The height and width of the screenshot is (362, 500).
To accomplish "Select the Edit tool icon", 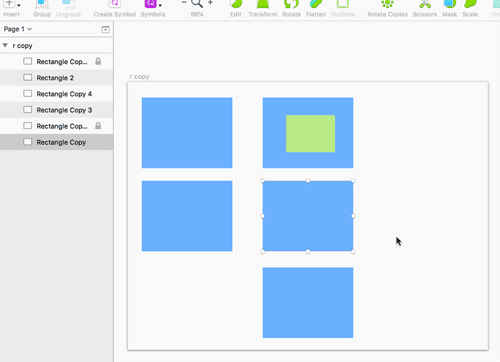I will tap(236, 4).
